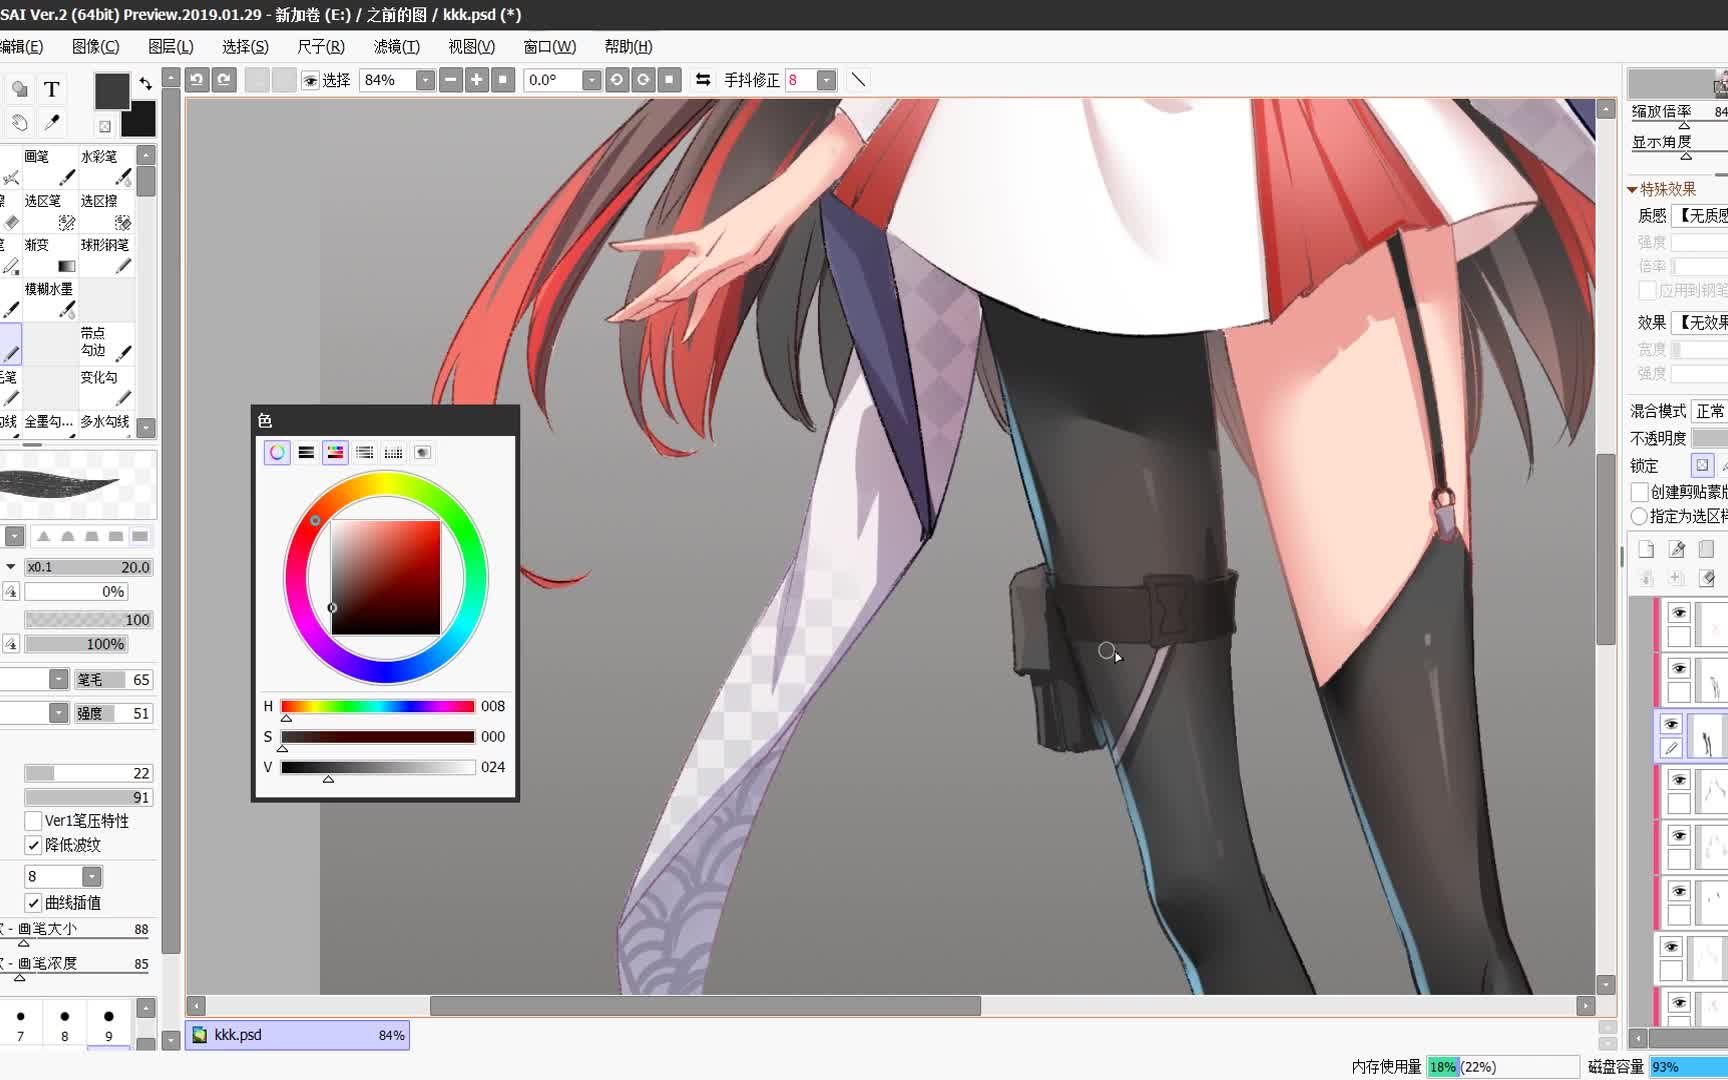Open the 笔毛 brush type dropdown
The image size is (1728, 1080).
point(59,680)
